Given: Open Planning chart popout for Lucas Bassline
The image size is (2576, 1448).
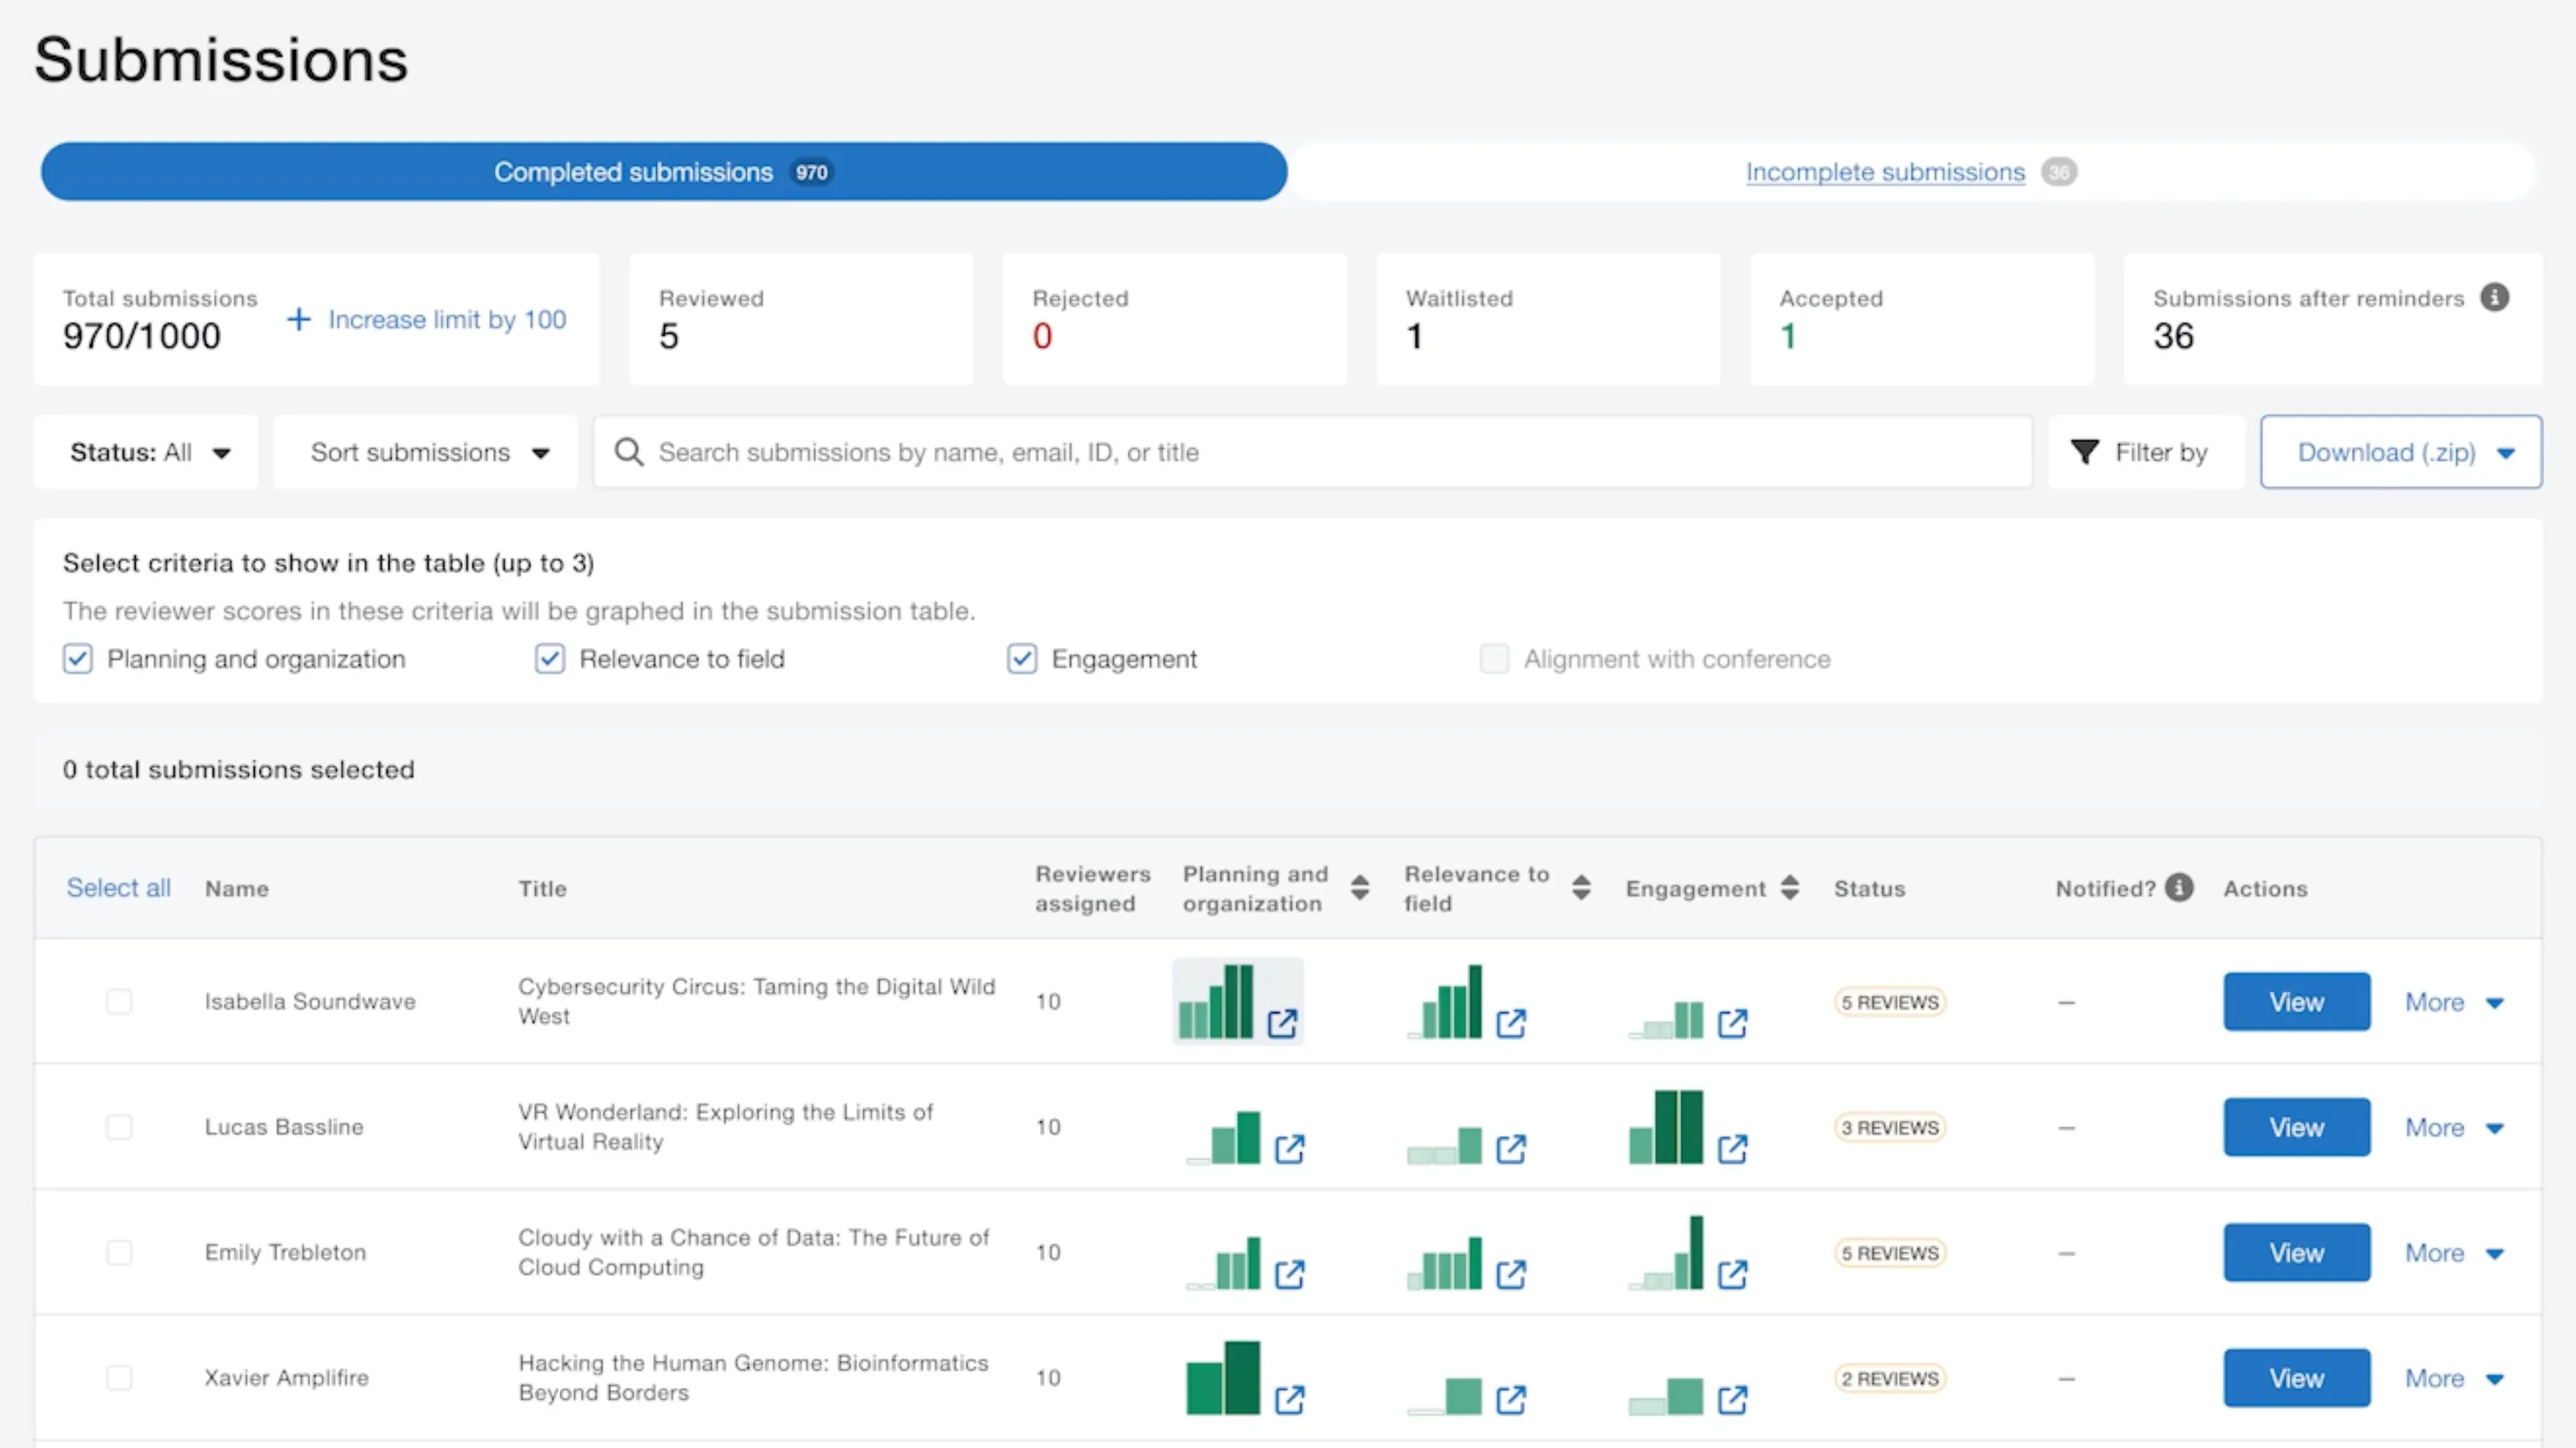Looking at the screenshot, I should coord(1290,1149).
